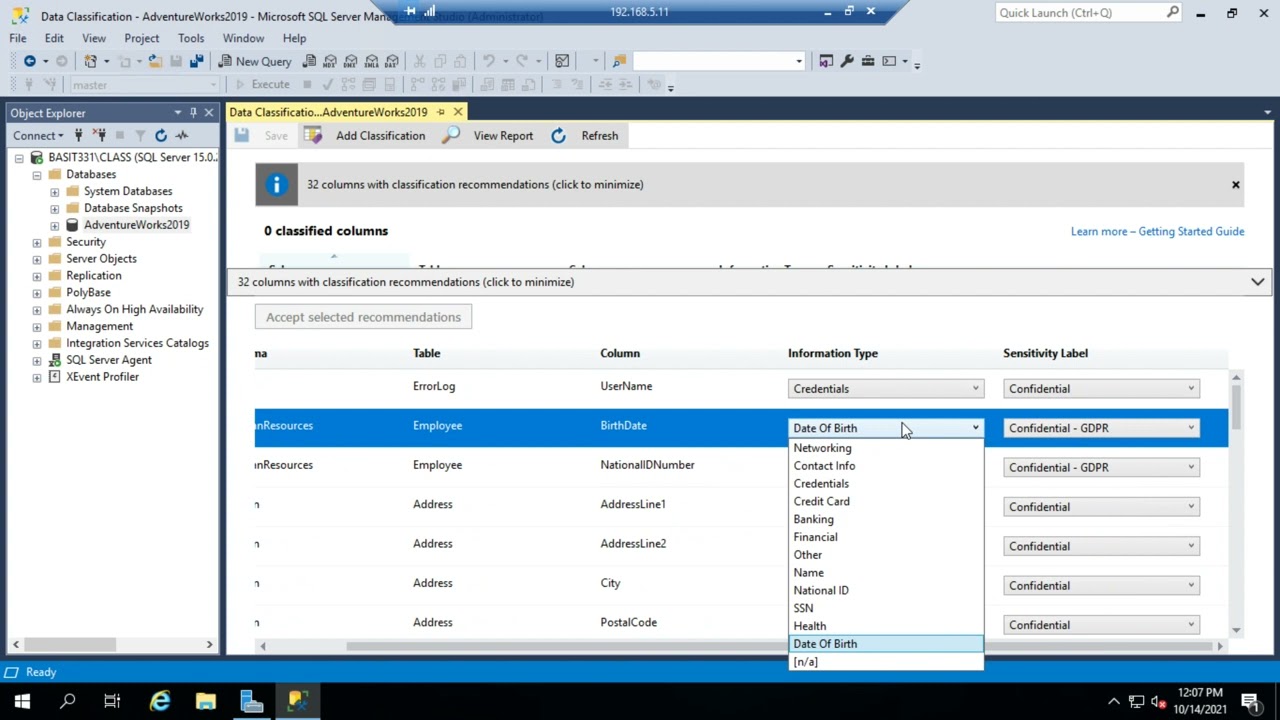The width and height of the screenshot is (1280, 720).
Task: Click the MDX query icon in toolbar
Action: point(331,61)
